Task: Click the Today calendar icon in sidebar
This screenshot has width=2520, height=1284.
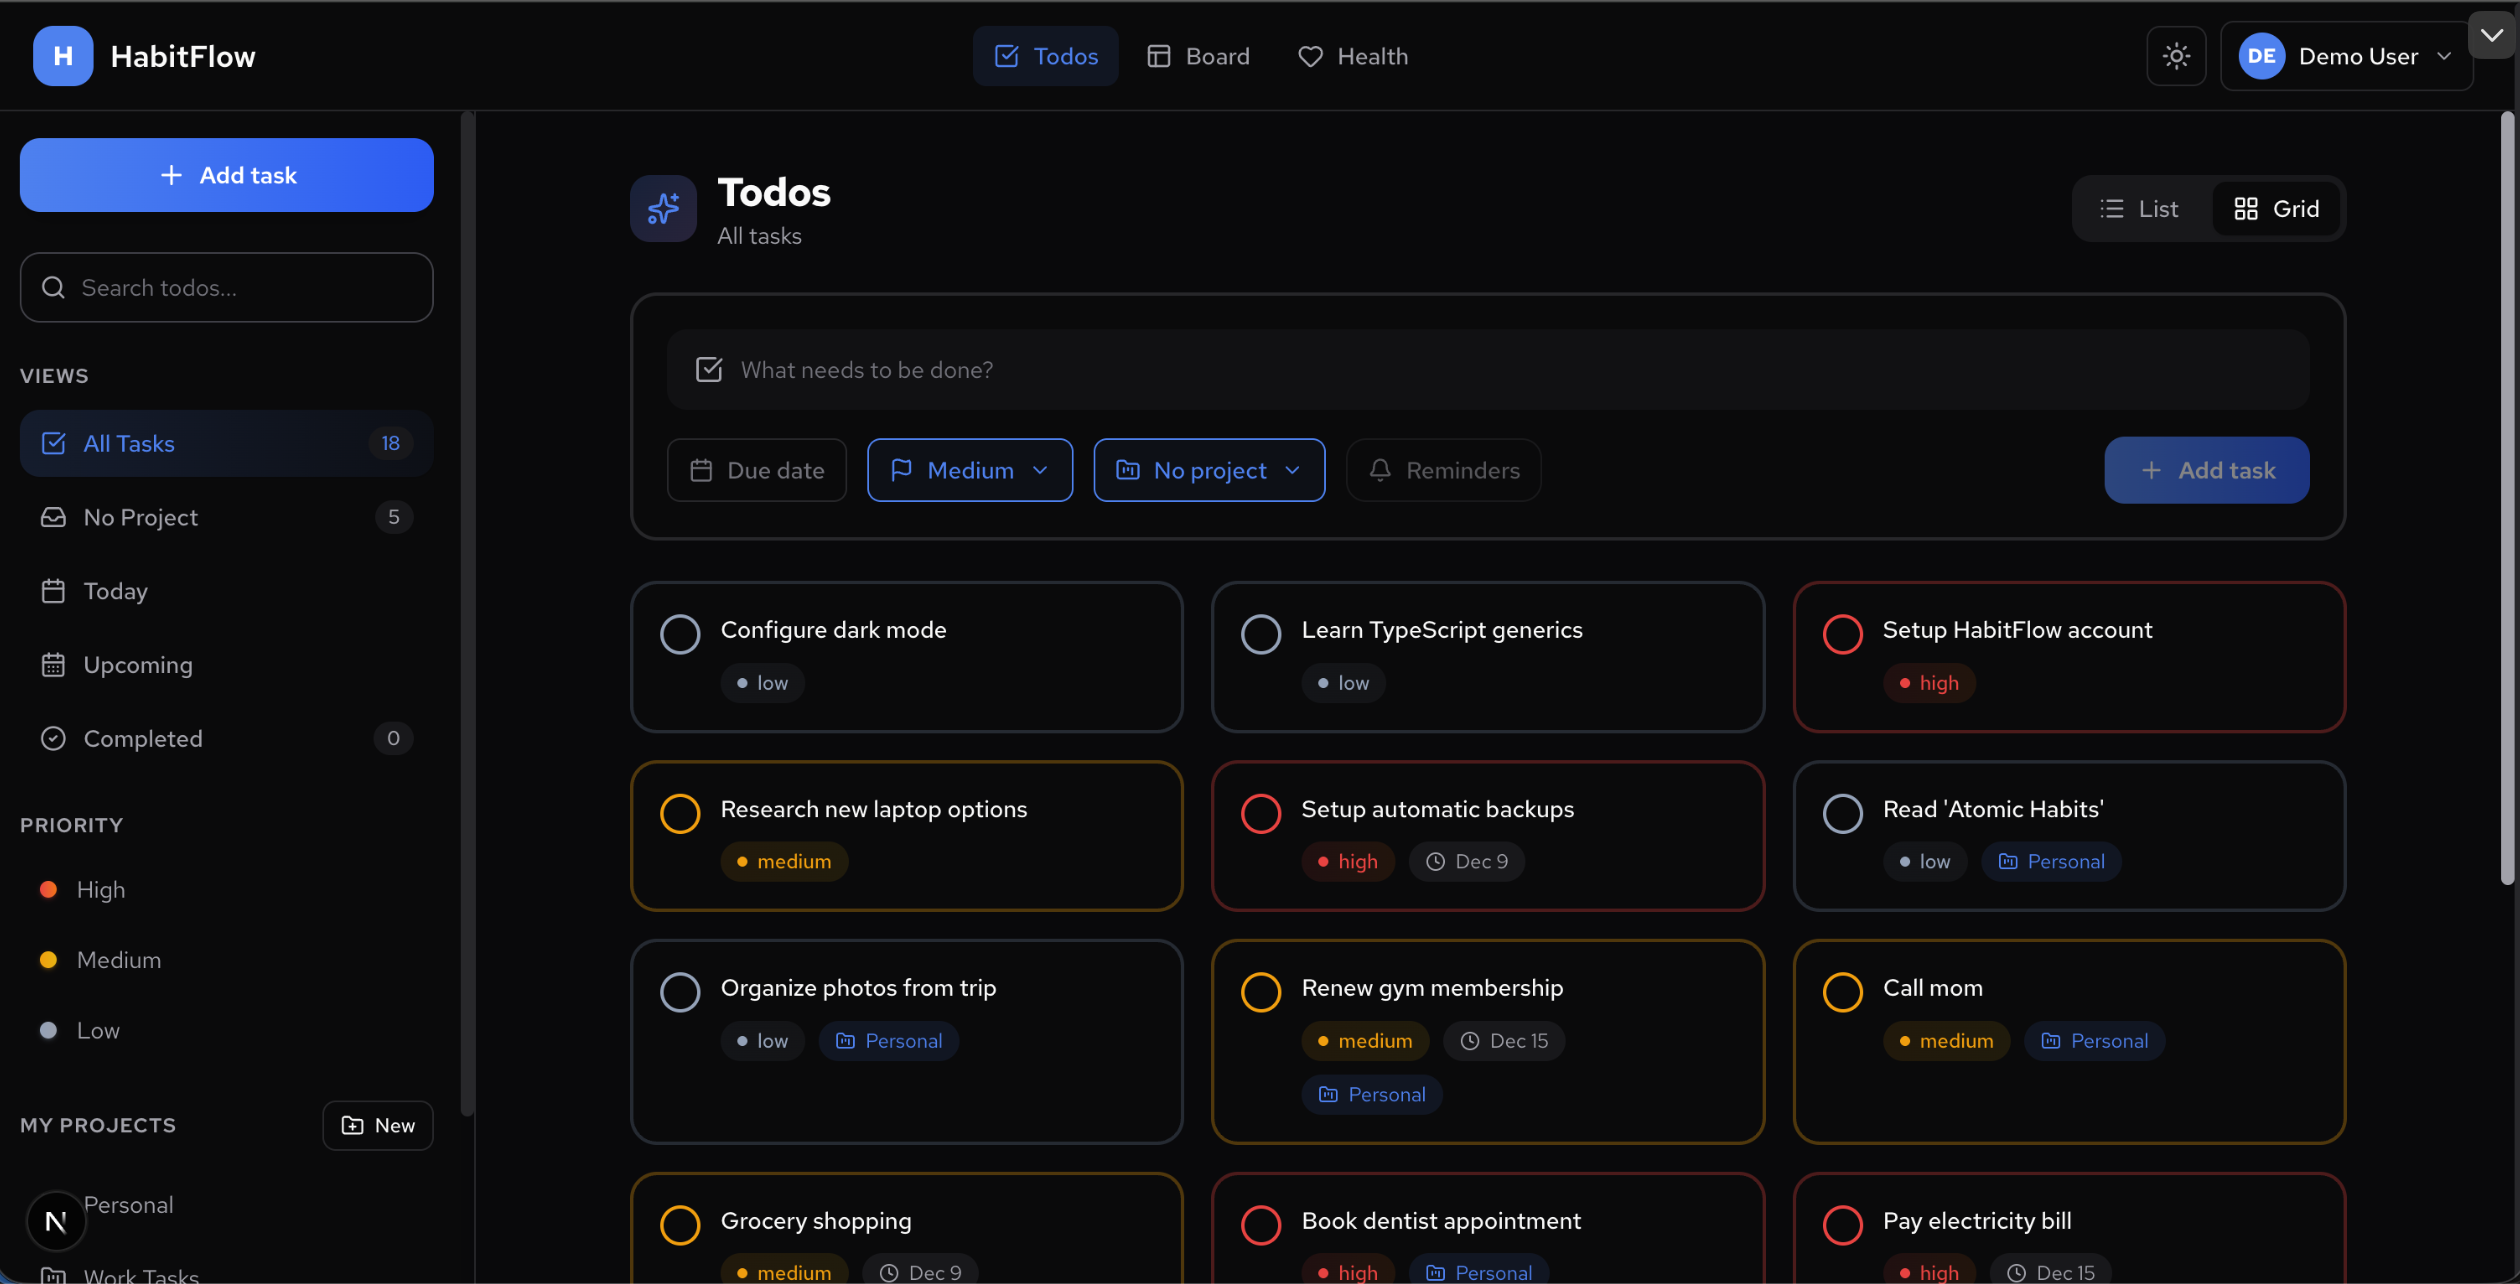Action: tap(54, 590)
